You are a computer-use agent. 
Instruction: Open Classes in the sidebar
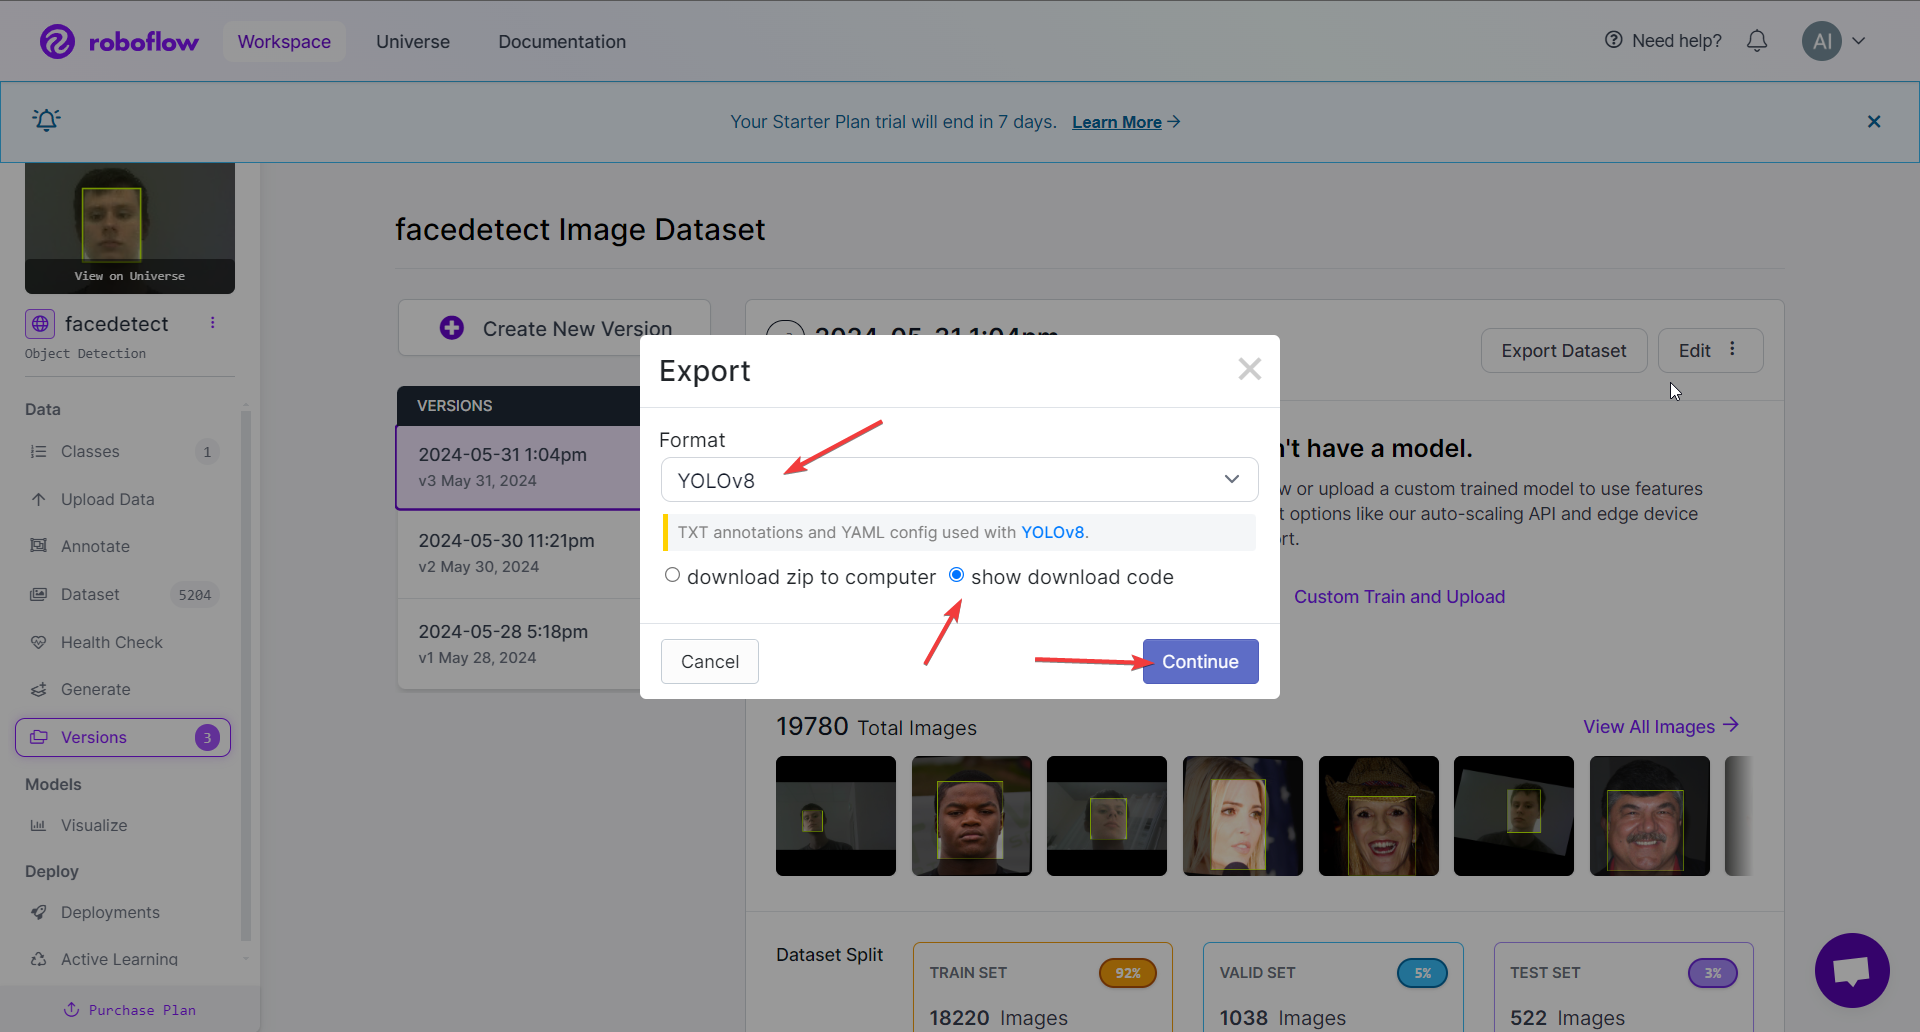(123, 452)
